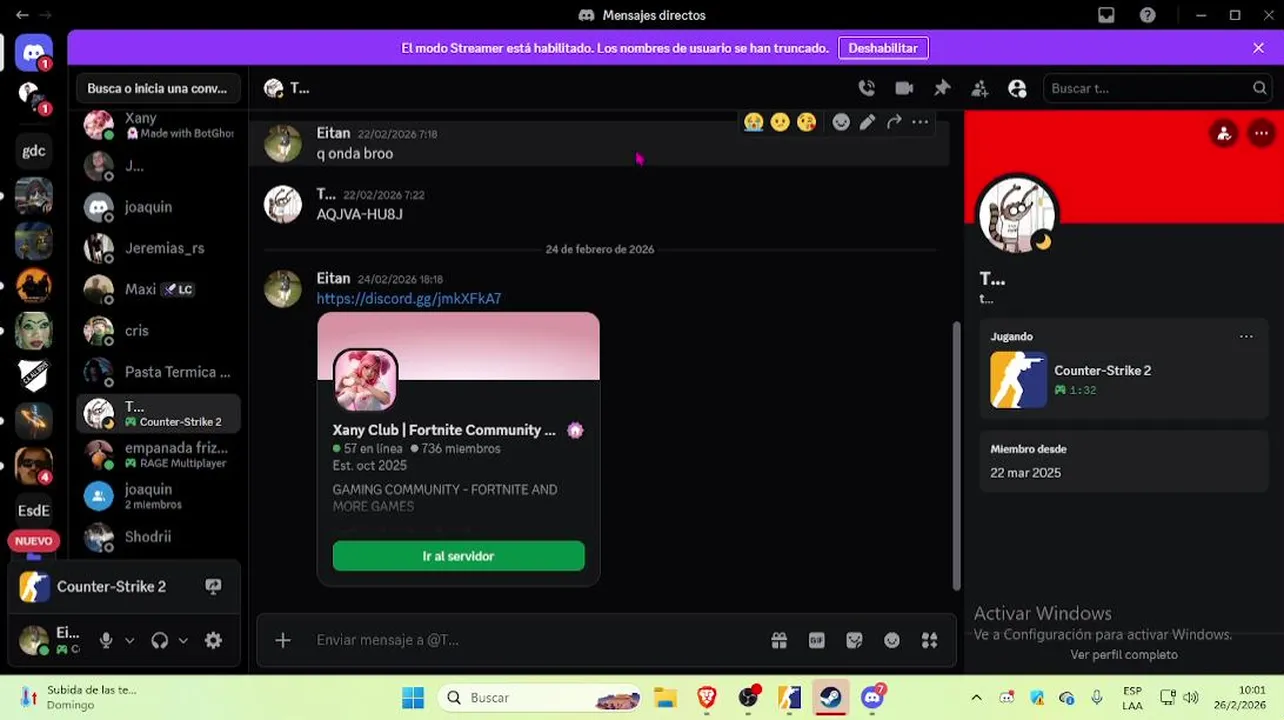Open the apps launcher in message box
Screen dimensions: 1284x720
click(x=930, y=640)
